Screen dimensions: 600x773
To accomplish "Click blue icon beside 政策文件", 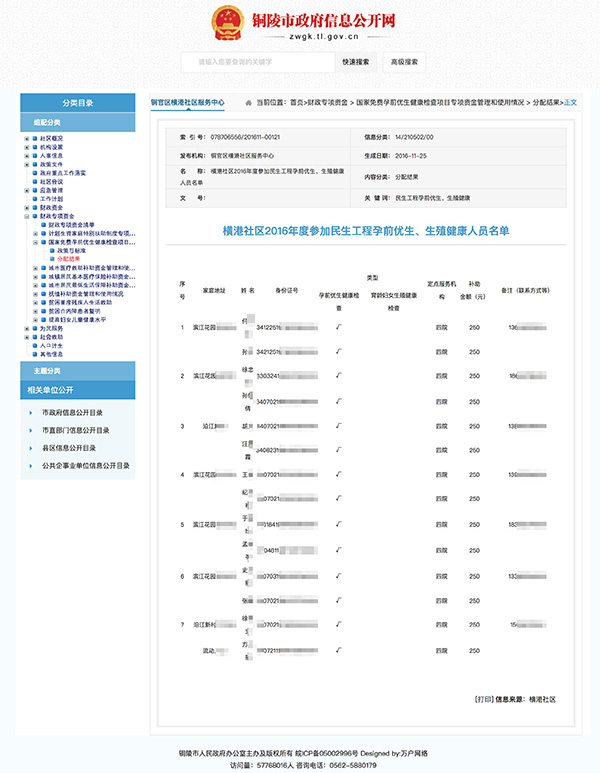I will pos(35,164).
